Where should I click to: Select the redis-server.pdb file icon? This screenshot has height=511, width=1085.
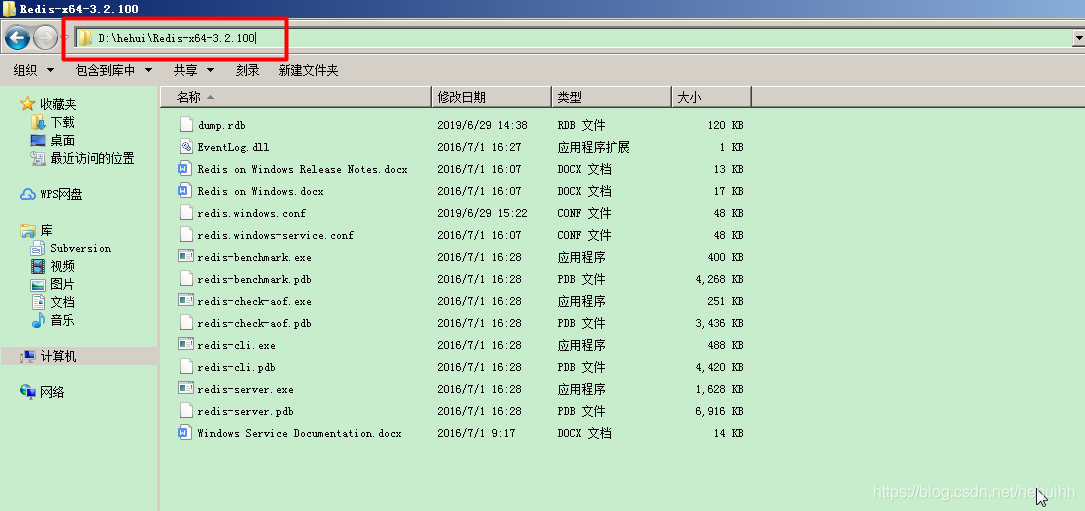coord(185,411)
